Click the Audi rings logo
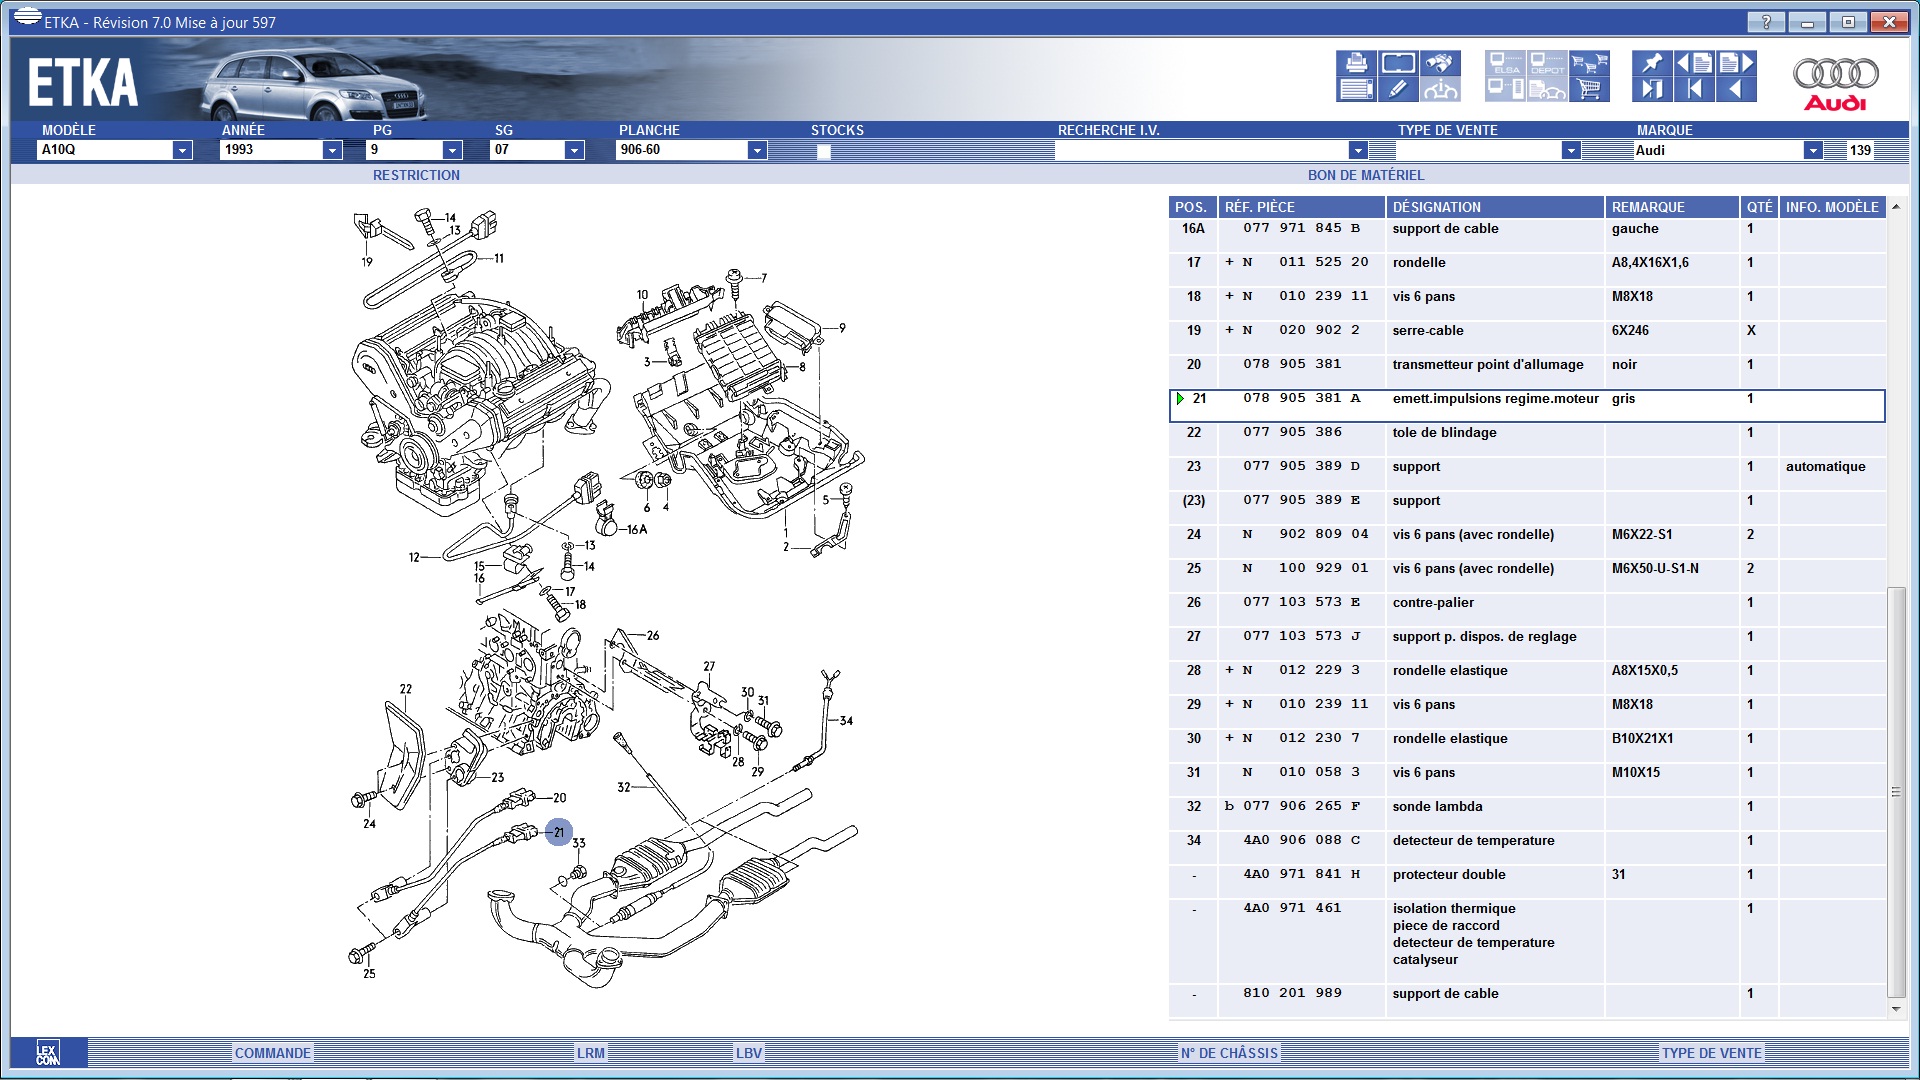This screenshot has width=1920, height=1080. click(x=1835, y=83)
